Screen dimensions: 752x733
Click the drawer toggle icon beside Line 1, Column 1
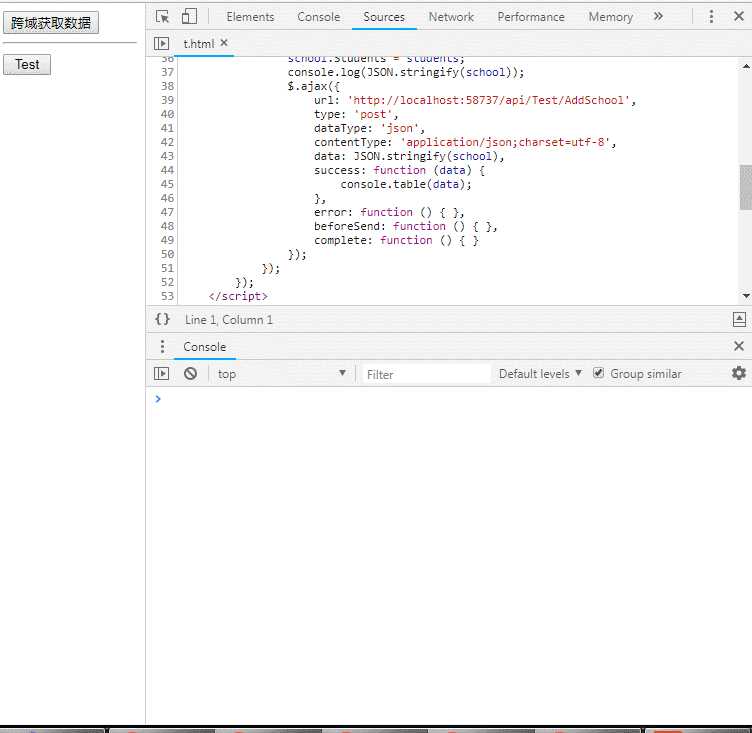pyautogui.click(x=739, y=319)
